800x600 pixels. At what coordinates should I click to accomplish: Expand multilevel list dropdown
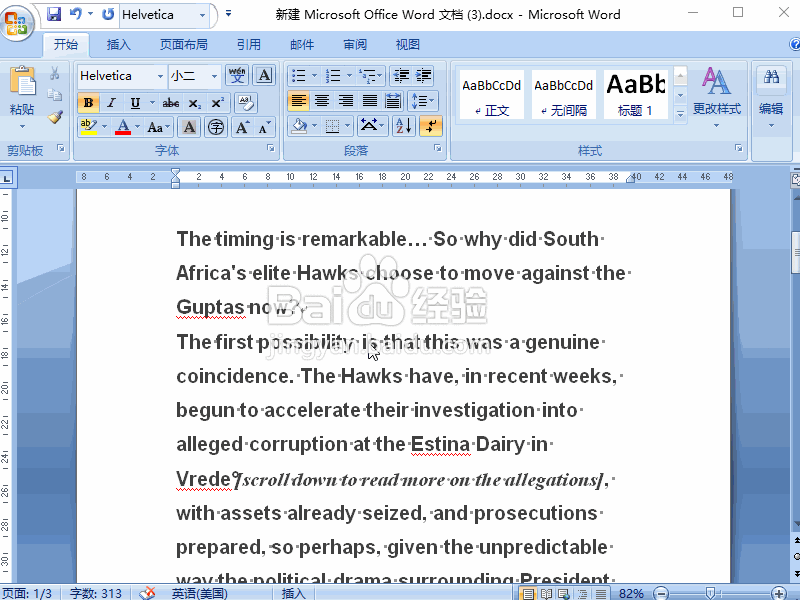(x=380, y=76)
